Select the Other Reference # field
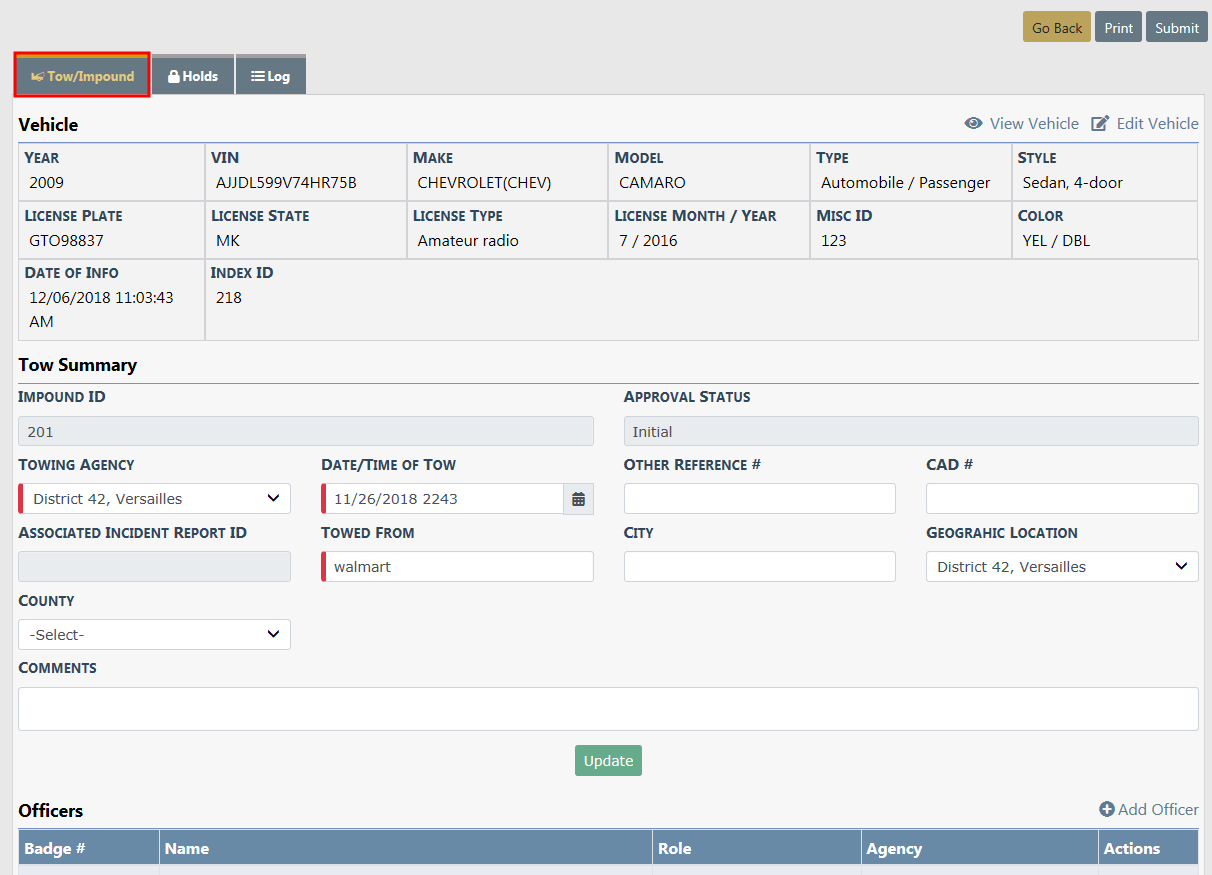This screenshot has height=875, width=1212. [759, 499]
